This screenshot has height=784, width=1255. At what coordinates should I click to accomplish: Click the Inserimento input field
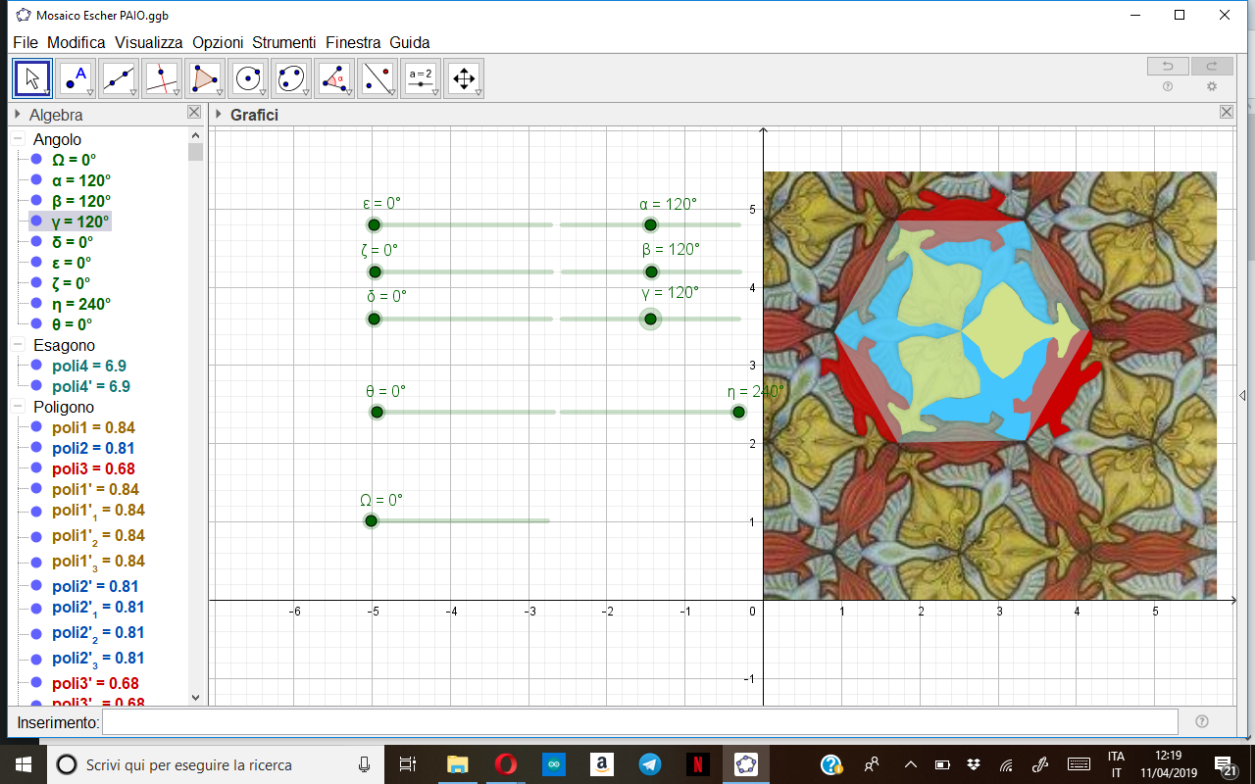pyautogui.click(x=640, y=721)
